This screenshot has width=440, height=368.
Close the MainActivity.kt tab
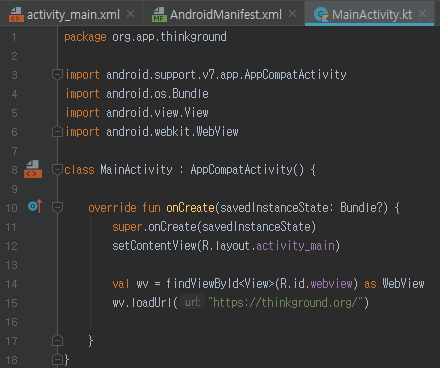(x=423, y=14)
